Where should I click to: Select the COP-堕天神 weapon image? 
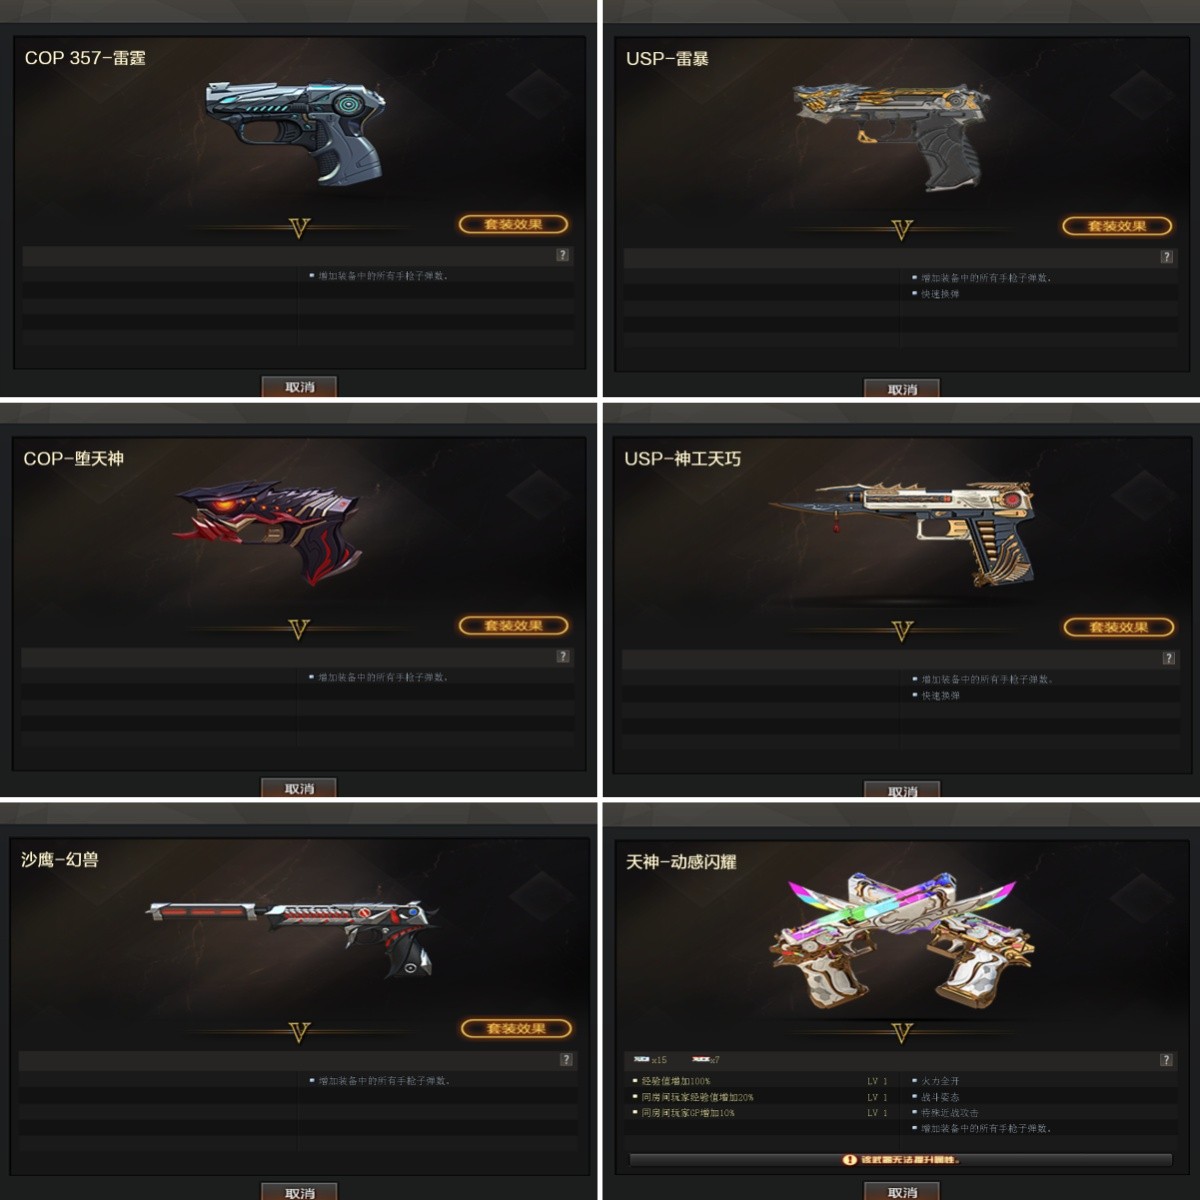pos(267,530)
